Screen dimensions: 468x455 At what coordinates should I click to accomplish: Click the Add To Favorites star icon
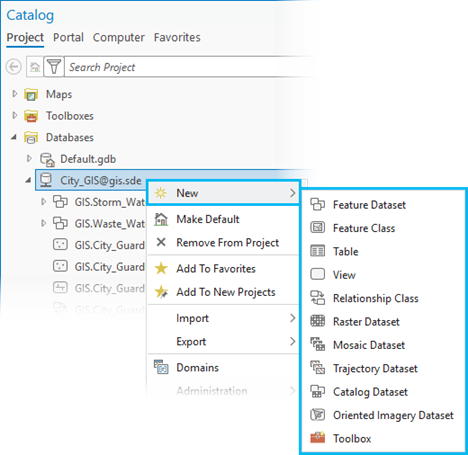pos(161,268)
